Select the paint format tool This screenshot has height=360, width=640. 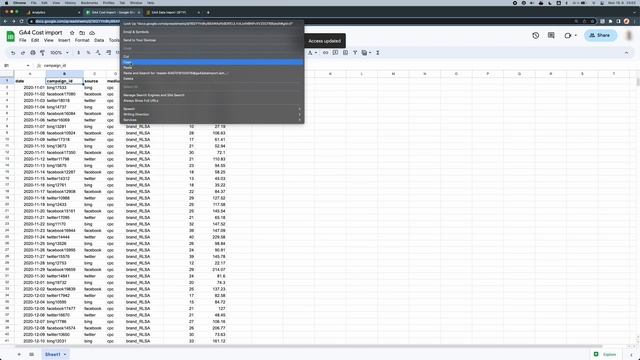(42, 53)
